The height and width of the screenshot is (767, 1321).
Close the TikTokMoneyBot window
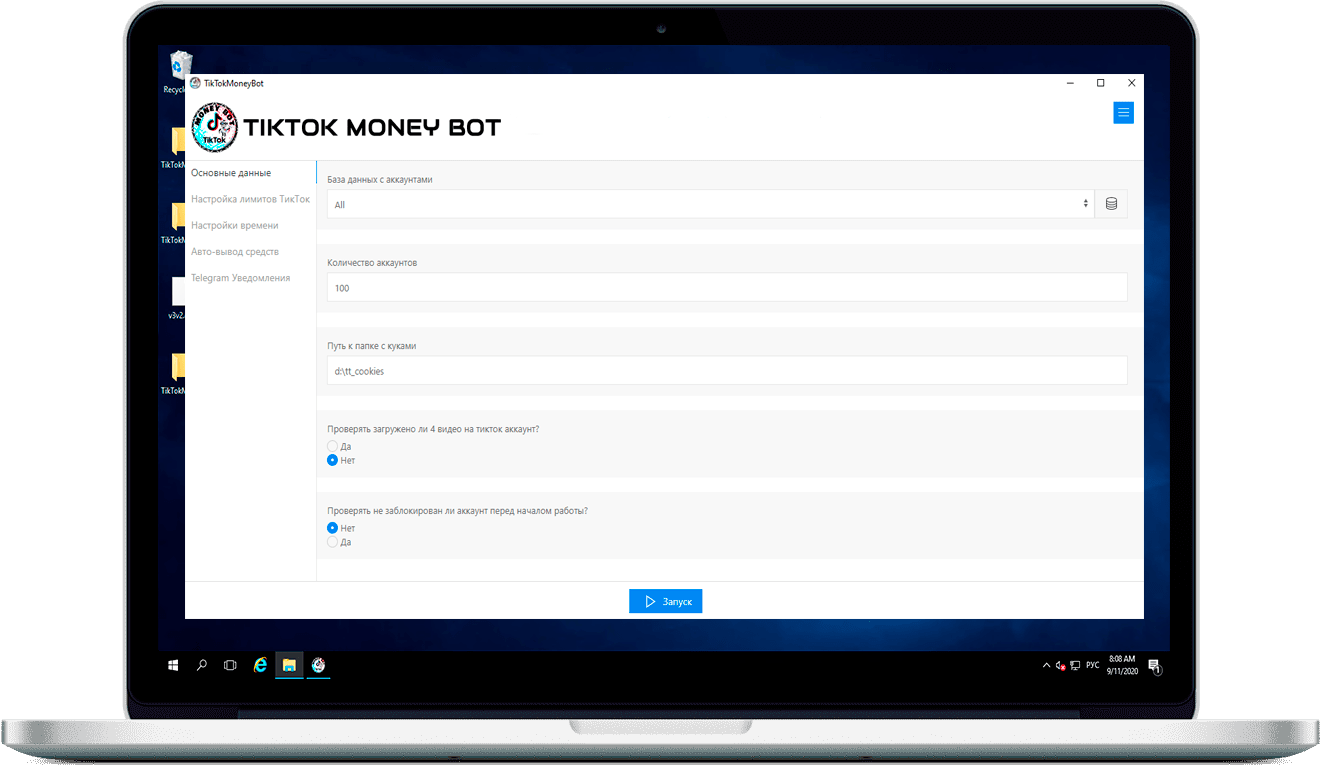1131,83
